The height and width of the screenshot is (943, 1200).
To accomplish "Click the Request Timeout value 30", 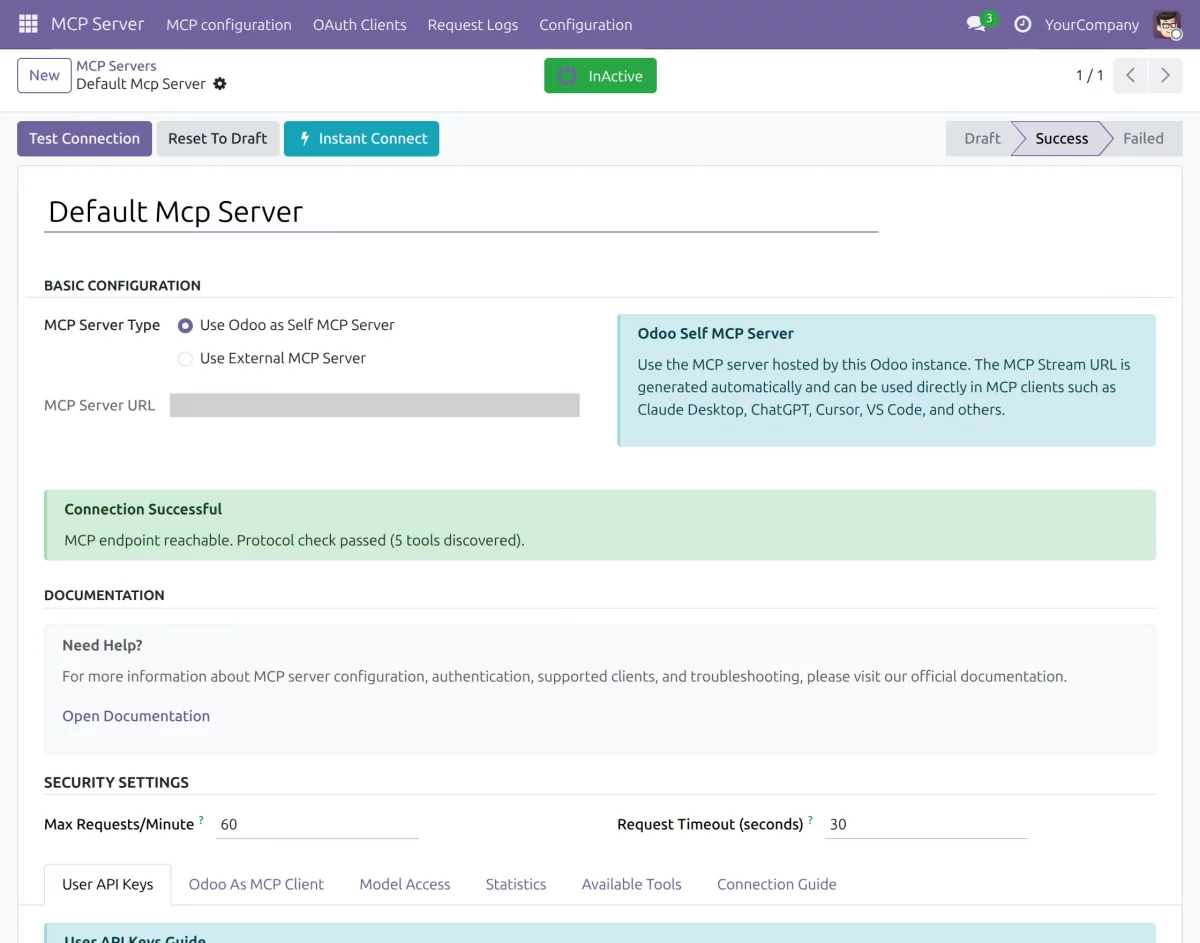I will click(926, 825).
